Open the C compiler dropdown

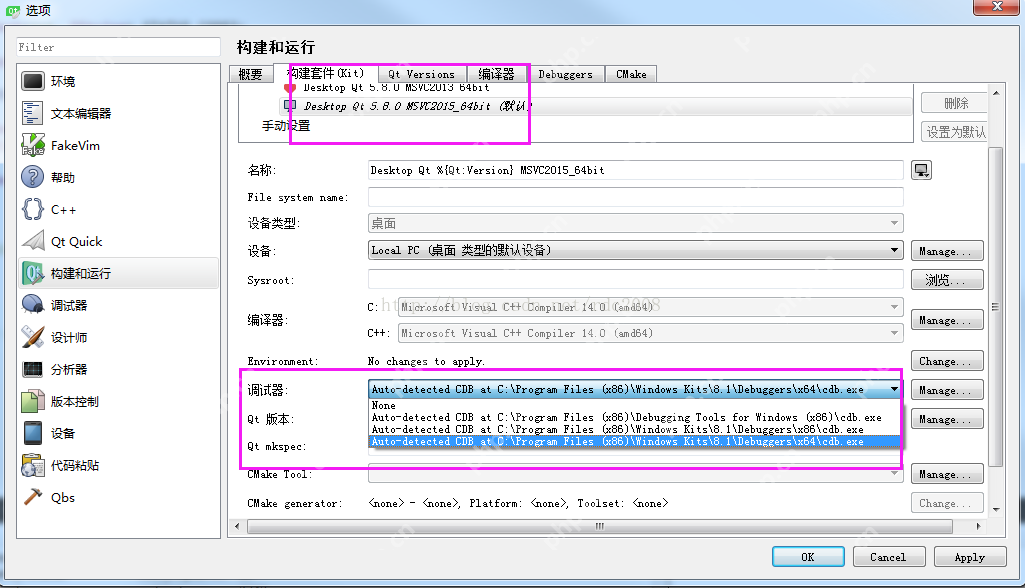pos(650,307)
